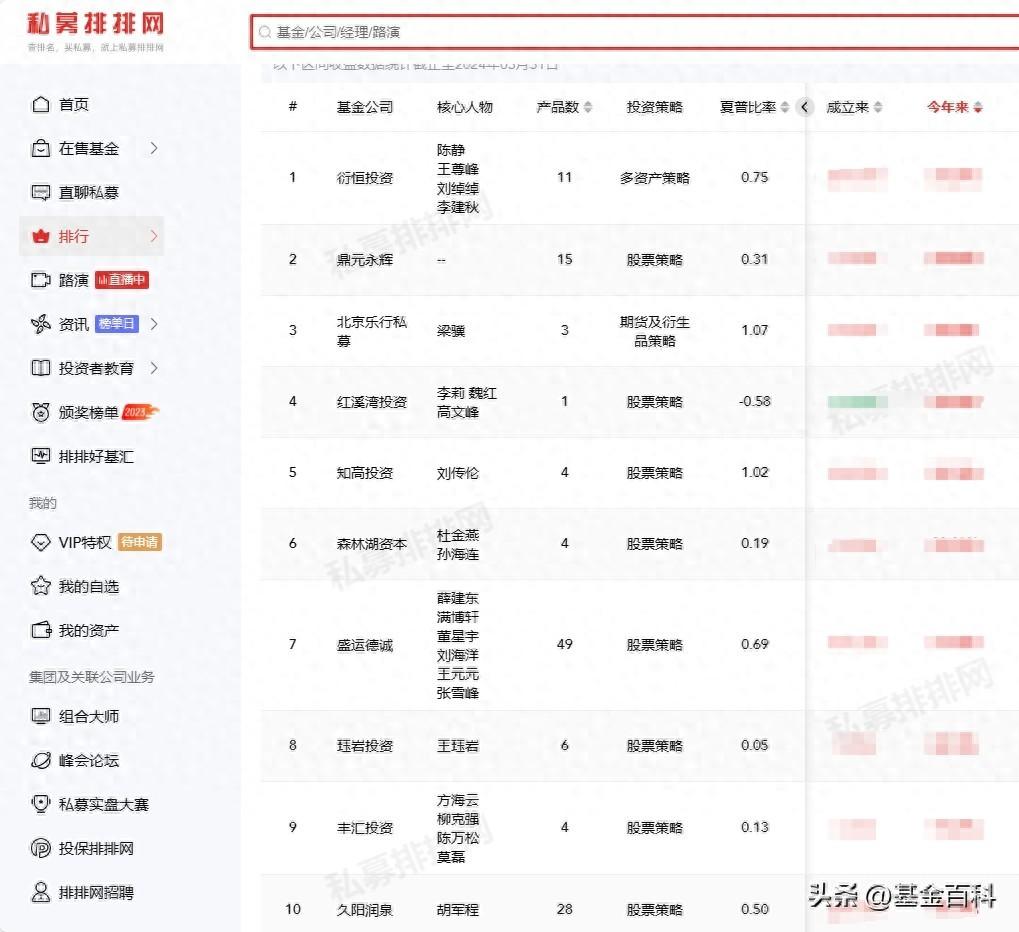Click the 直播中 live badge
Screen dimensions: 1019x932
click(122, 280)
